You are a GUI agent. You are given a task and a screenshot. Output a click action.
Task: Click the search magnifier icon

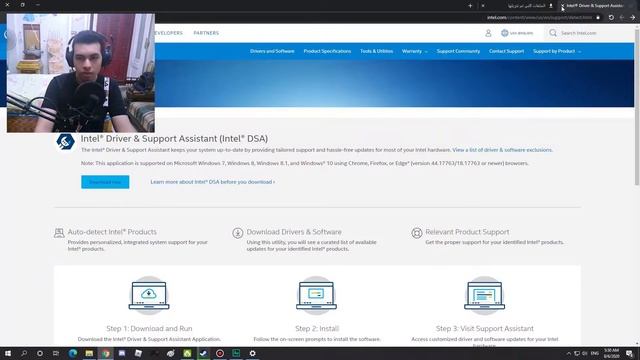point(553,33)
